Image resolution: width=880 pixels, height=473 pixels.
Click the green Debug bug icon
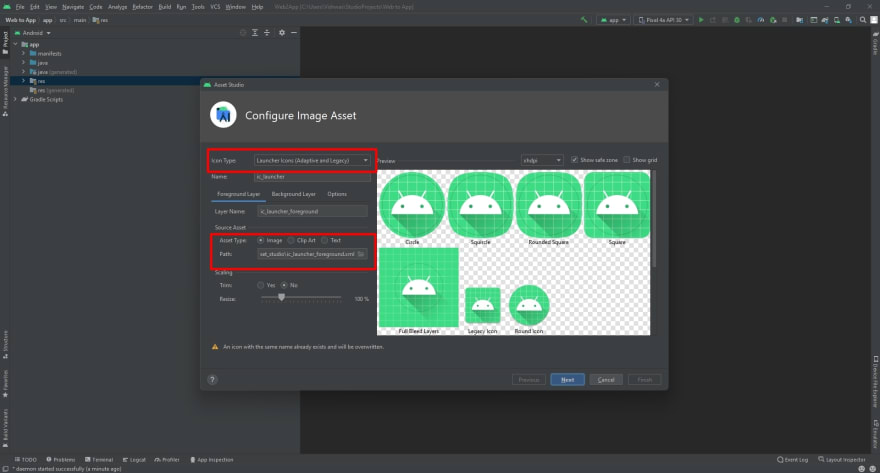(x=737, y=20)
